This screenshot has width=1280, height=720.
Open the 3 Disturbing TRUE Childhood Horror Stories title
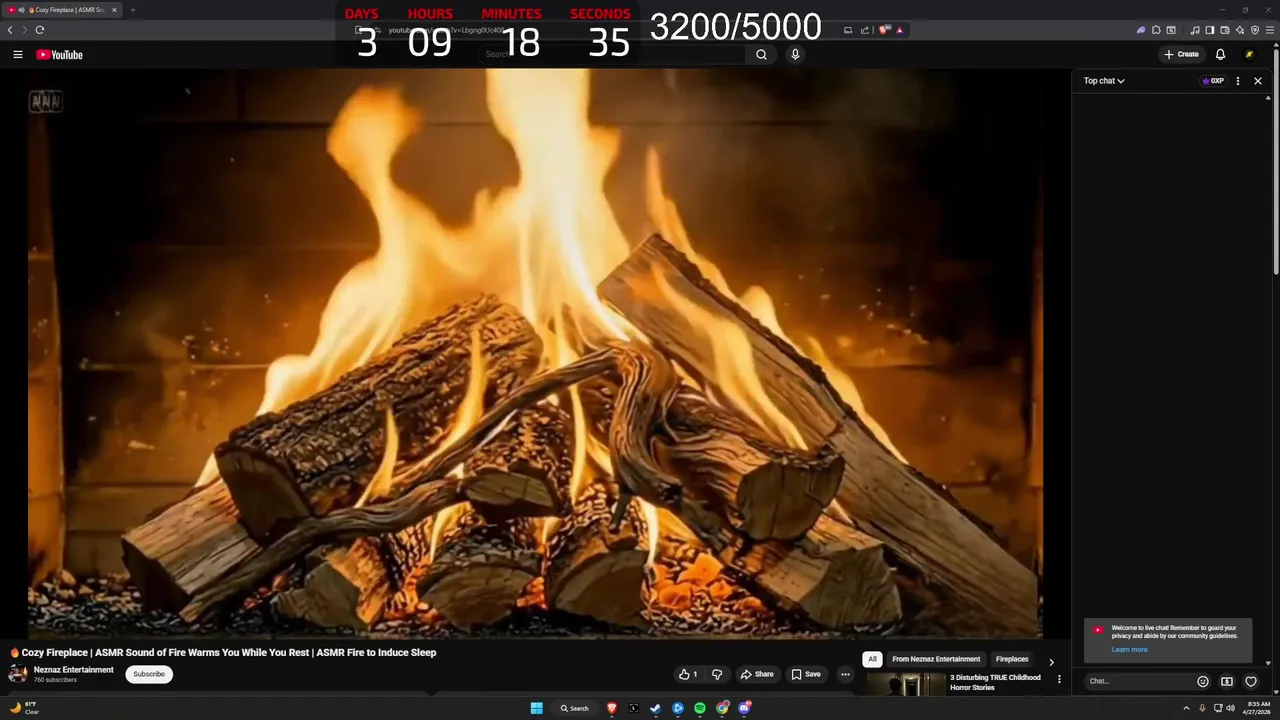click(x=995, y=682)
